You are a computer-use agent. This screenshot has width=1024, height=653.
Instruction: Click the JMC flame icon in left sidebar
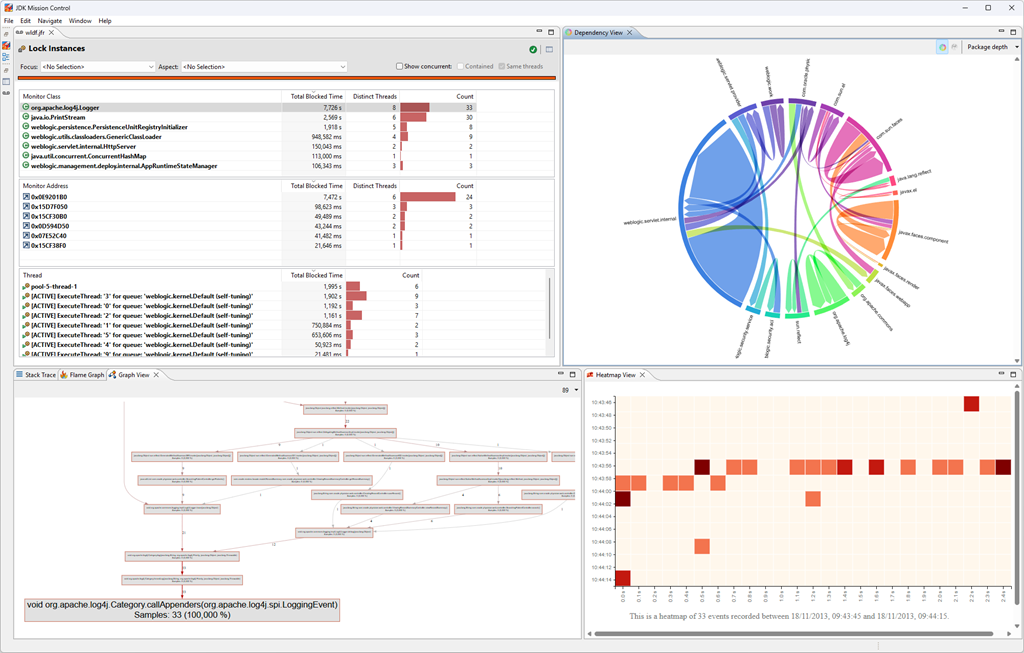[6, 46]
